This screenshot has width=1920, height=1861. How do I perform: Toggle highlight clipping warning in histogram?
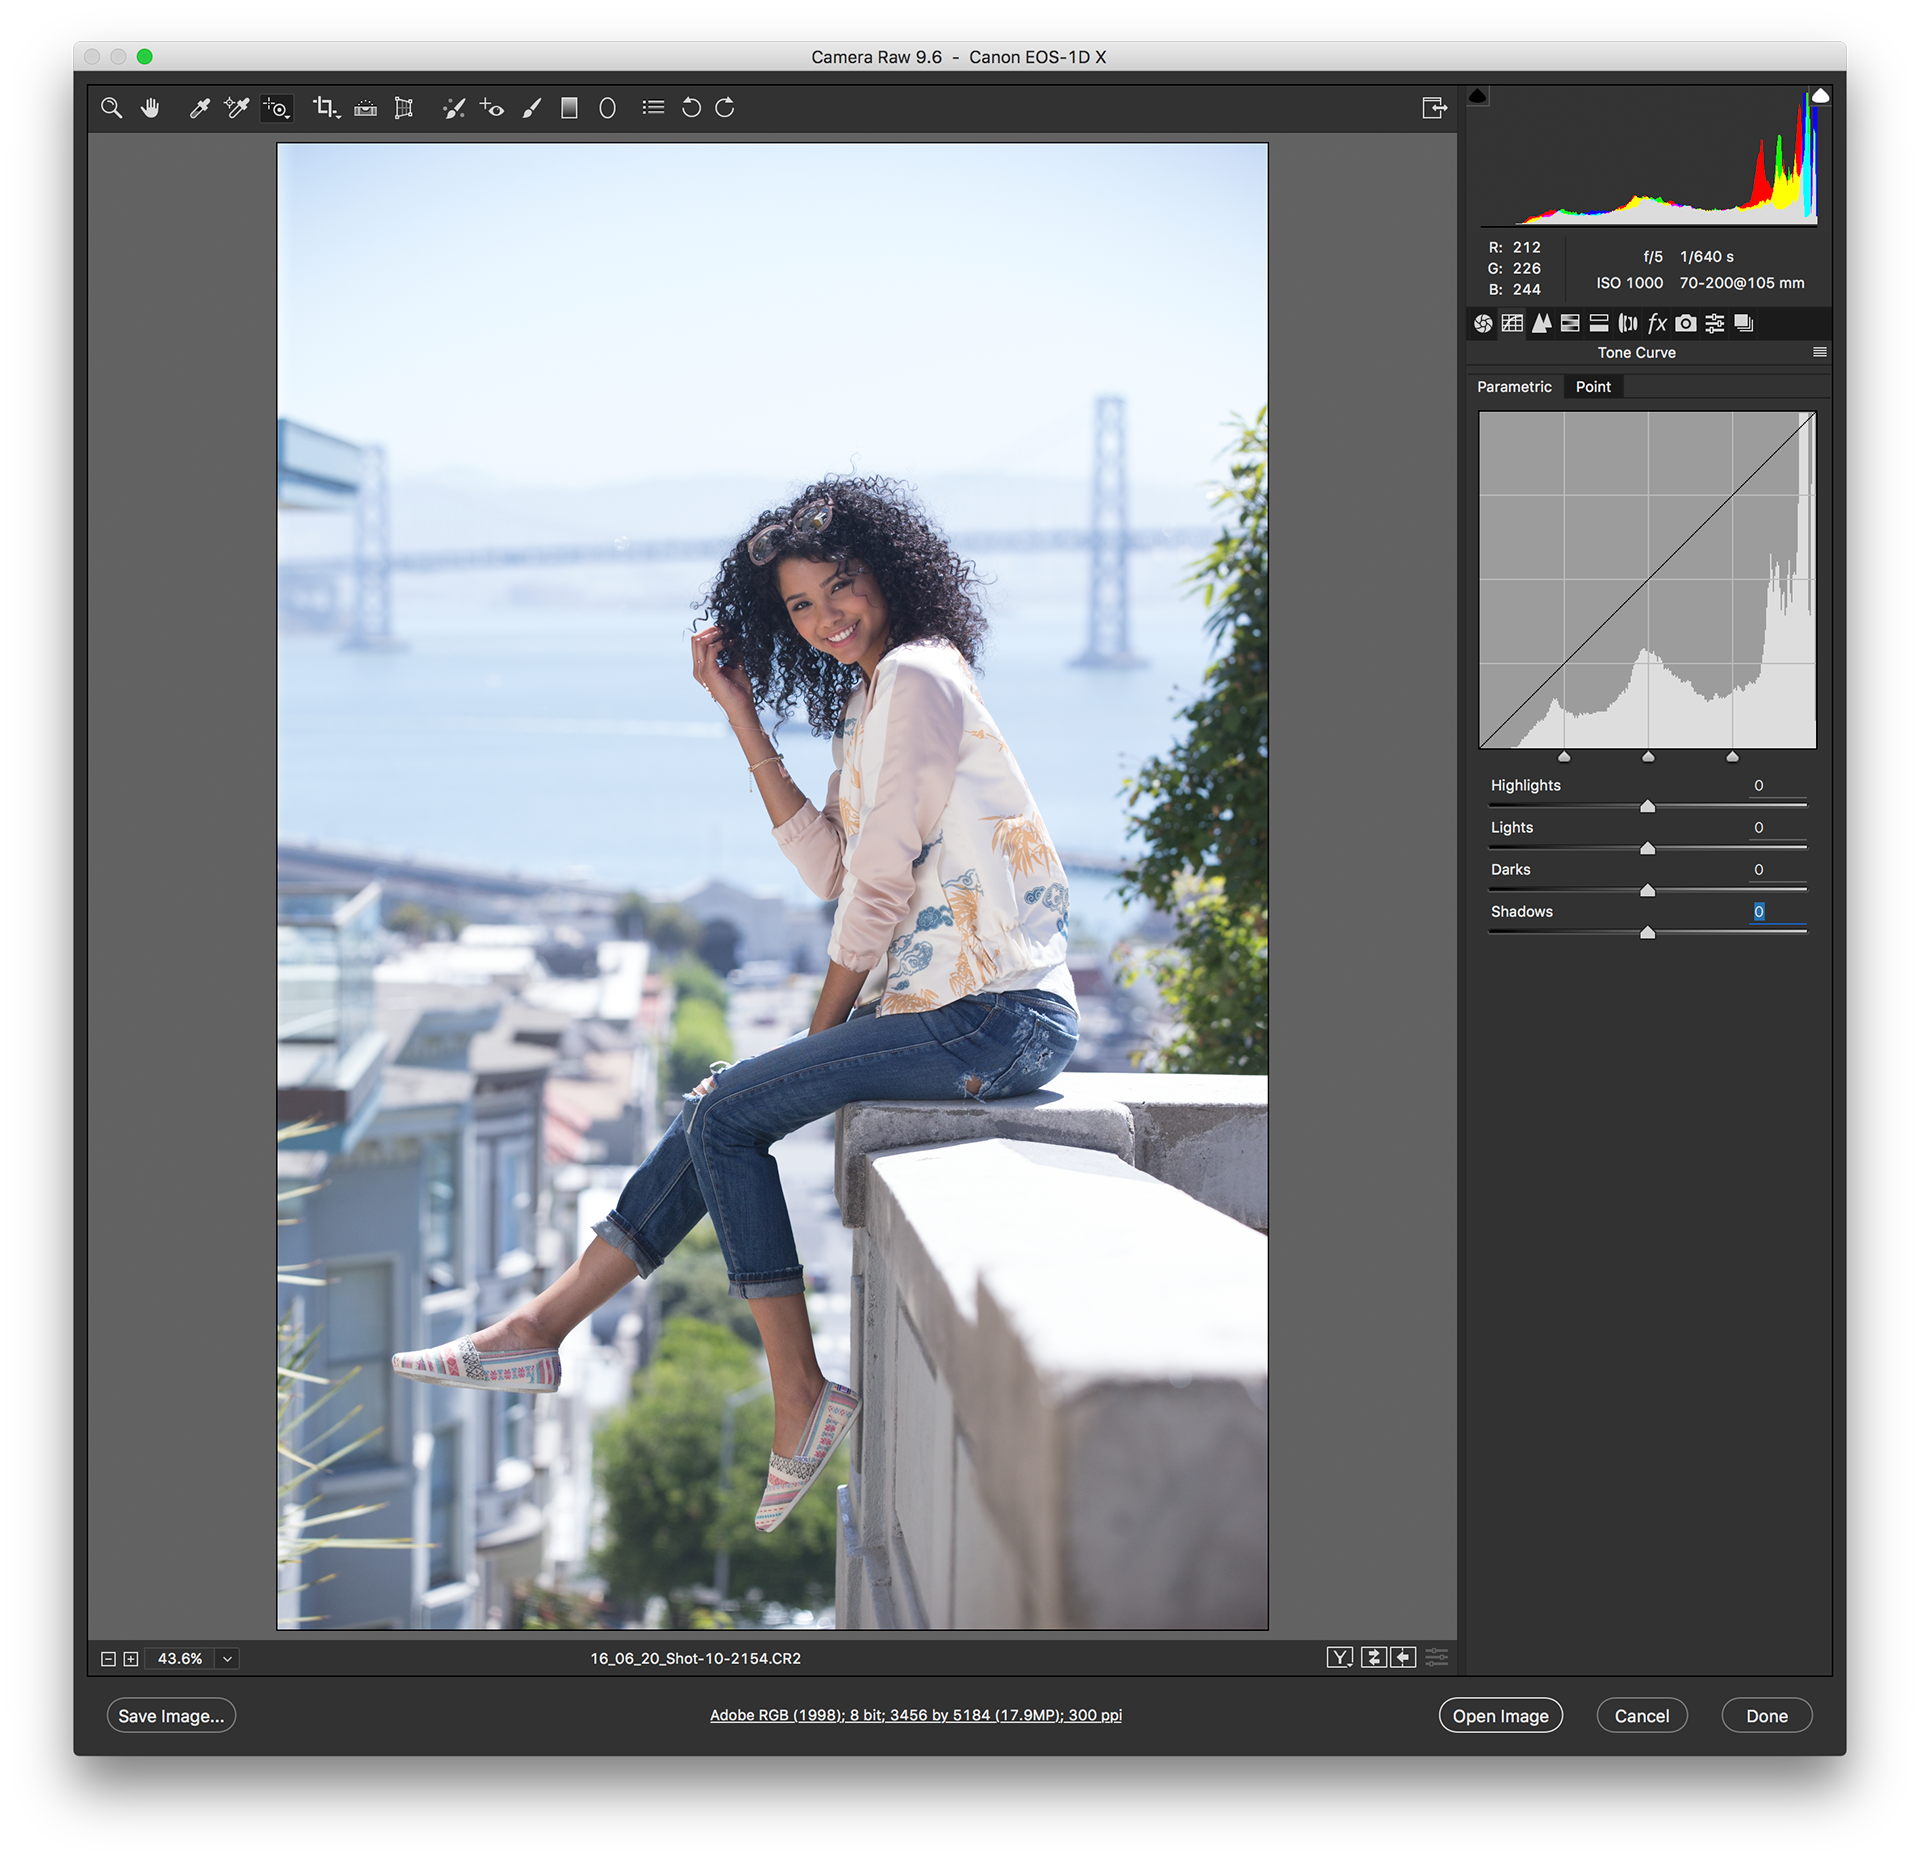click(x=1820, y=96)
